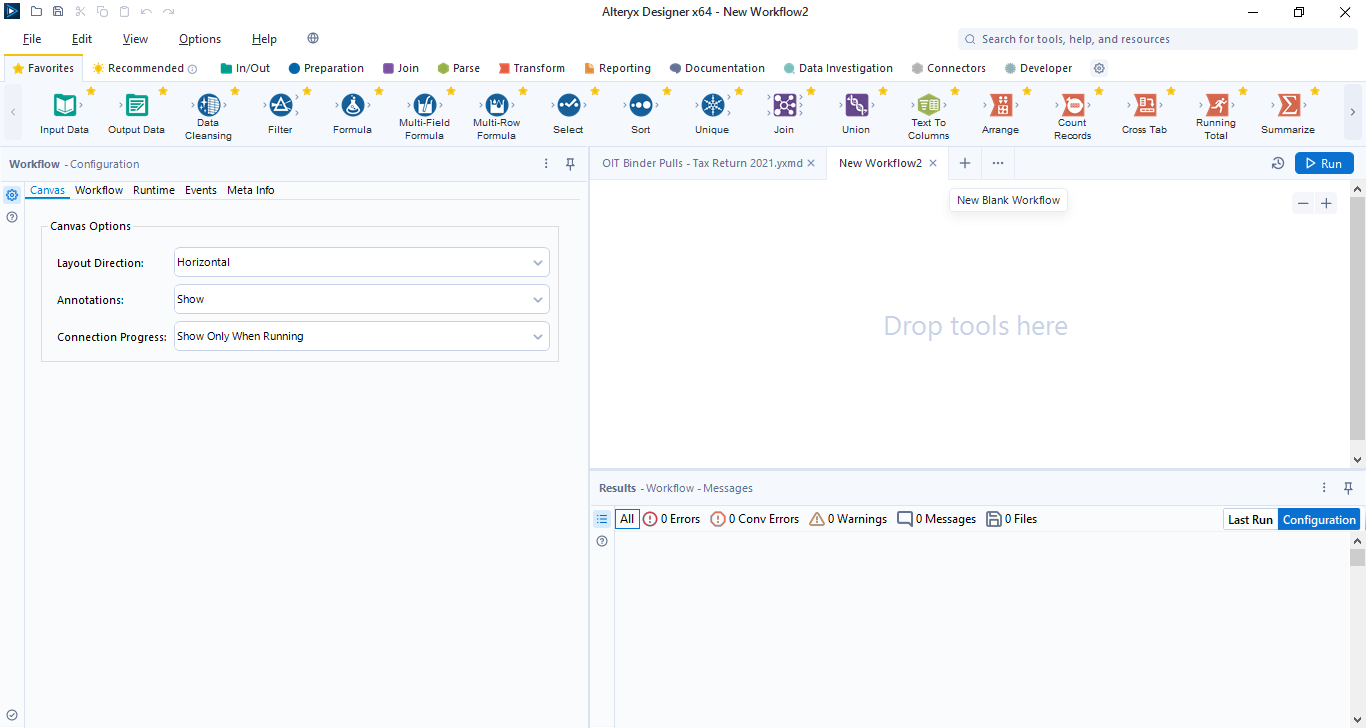Screen dimensions: 1366x728
Task: Choose the Sort tool
Action: tap(641, 113)
